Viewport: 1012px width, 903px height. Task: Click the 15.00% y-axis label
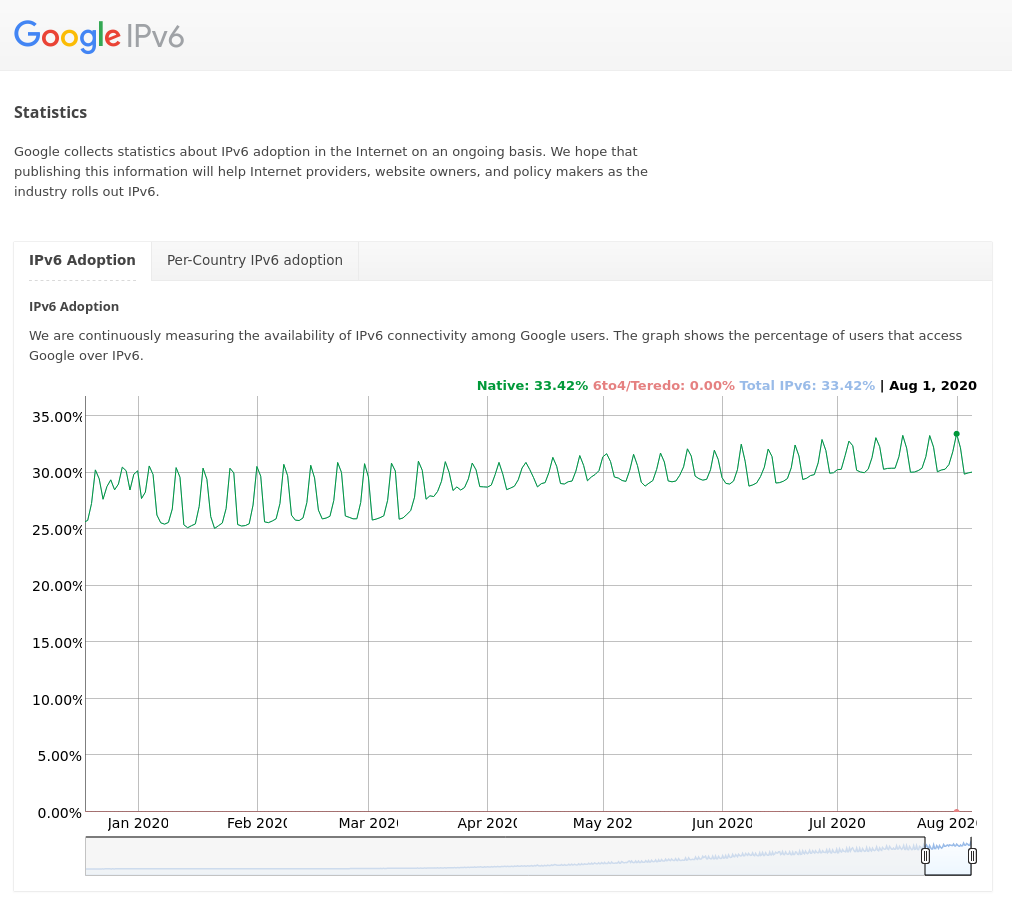tap(57, 643)
